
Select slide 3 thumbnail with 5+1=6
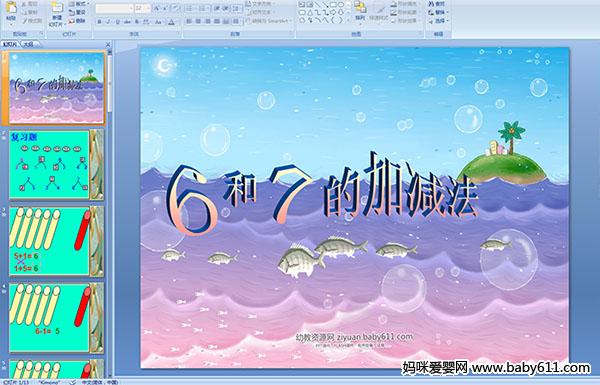pos(57,241)
